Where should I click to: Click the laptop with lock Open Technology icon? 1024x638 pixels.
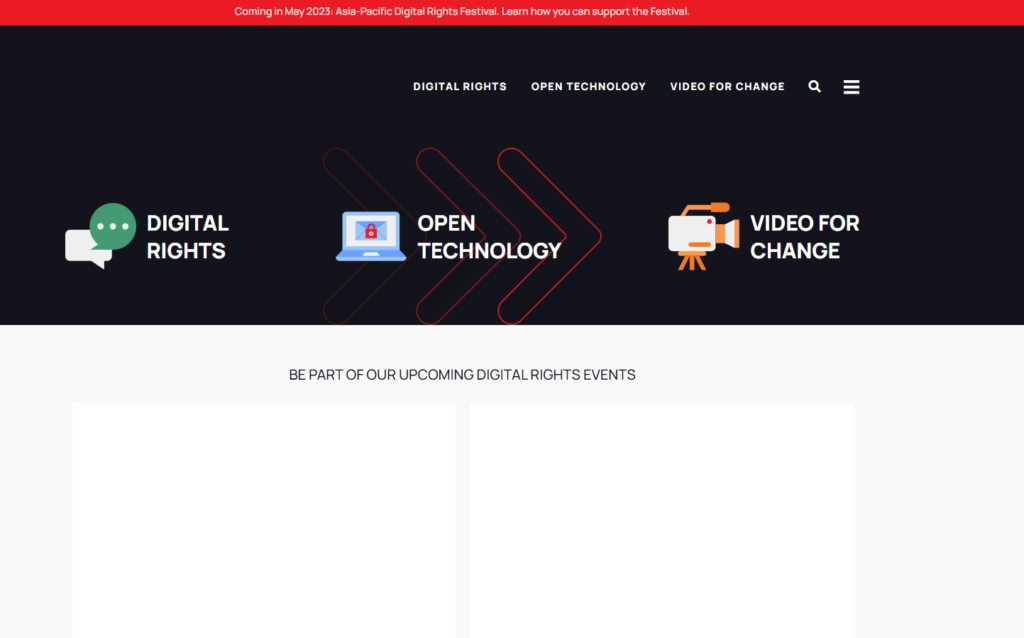pos(371,236)
